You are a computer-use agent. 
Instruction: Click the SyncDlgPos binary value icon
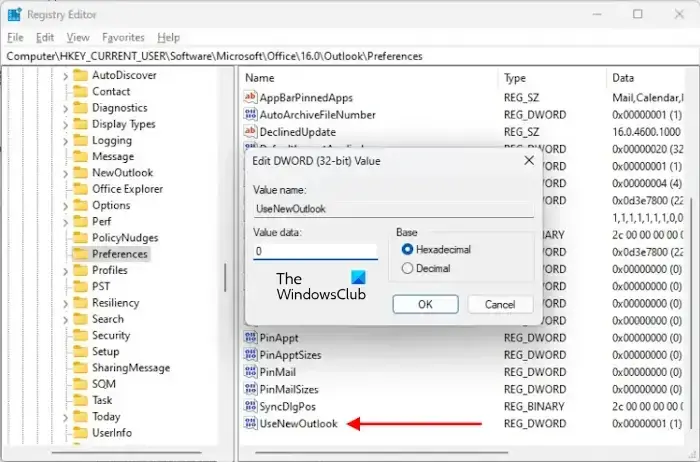[250, 406]
